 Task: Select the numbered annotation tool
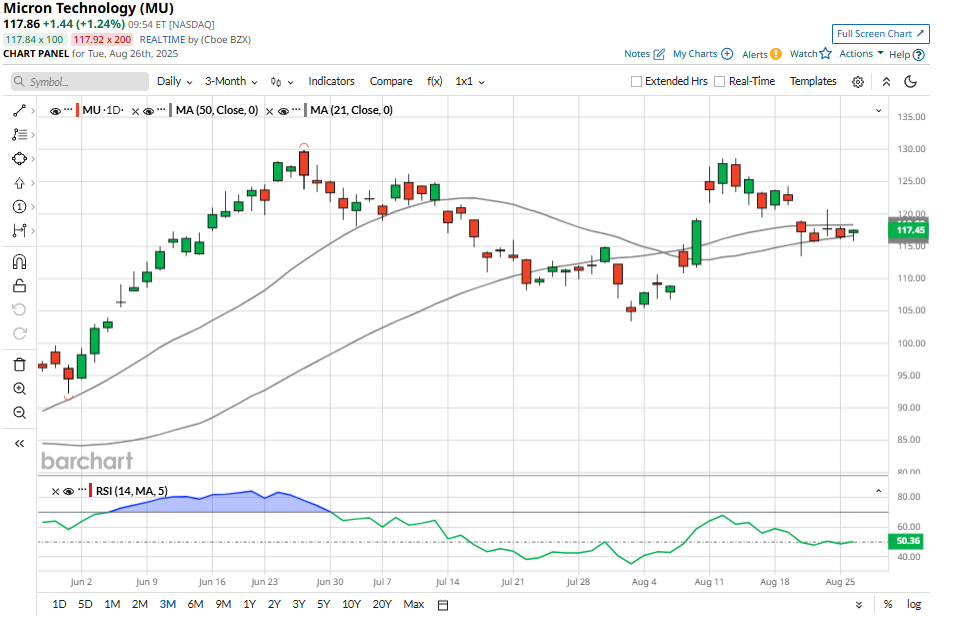point(19,207)
